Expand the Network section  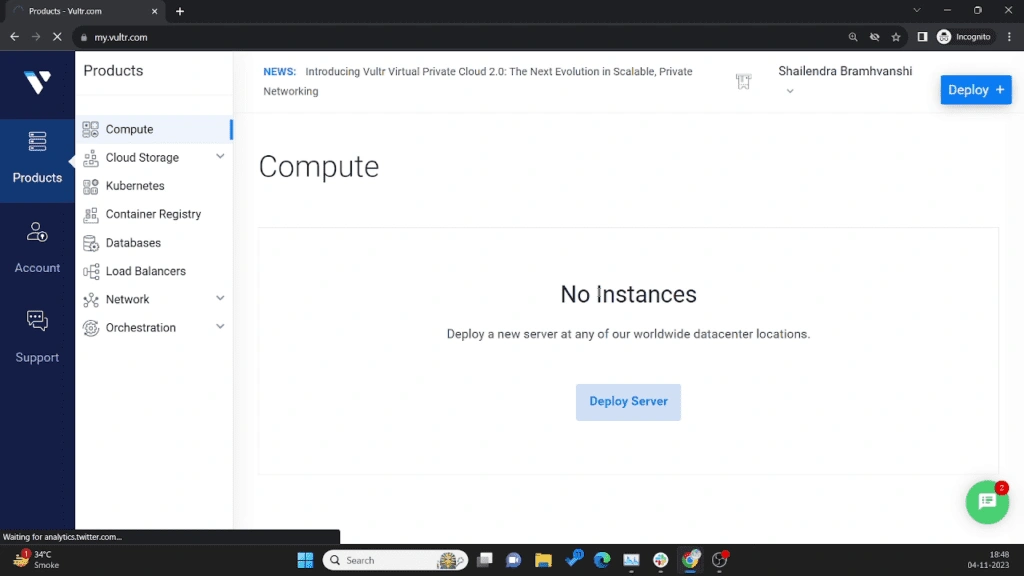coord(152,299)
